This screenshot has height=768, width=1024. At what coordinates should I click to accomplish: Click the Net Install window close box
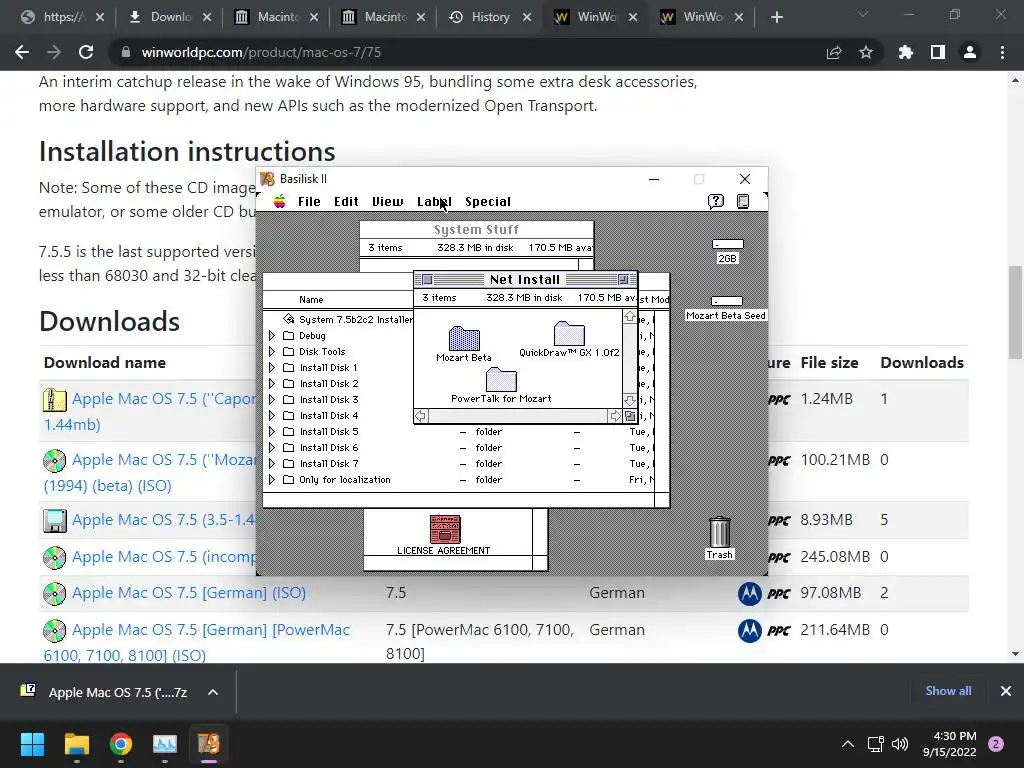pyautogui.click(x=427, y=280)
